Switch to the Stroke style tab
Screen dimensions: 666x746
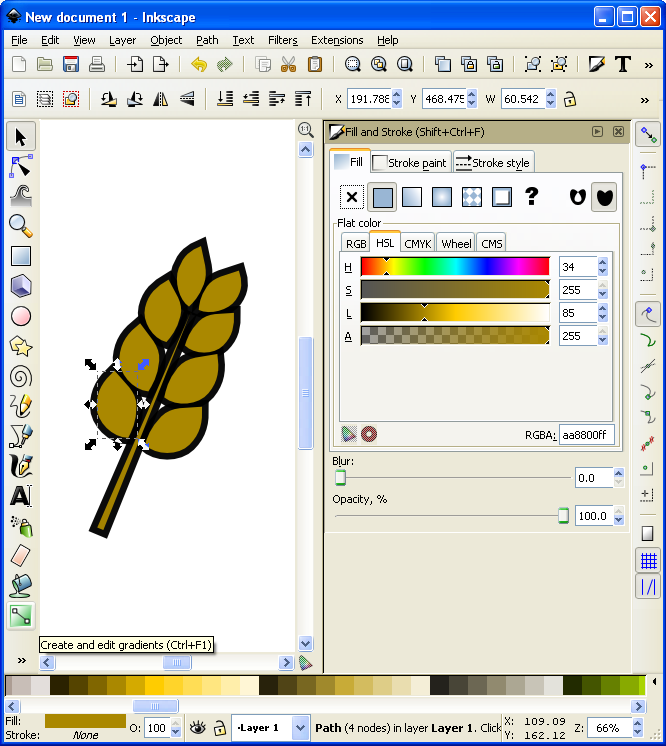click(x=494, y=163)
